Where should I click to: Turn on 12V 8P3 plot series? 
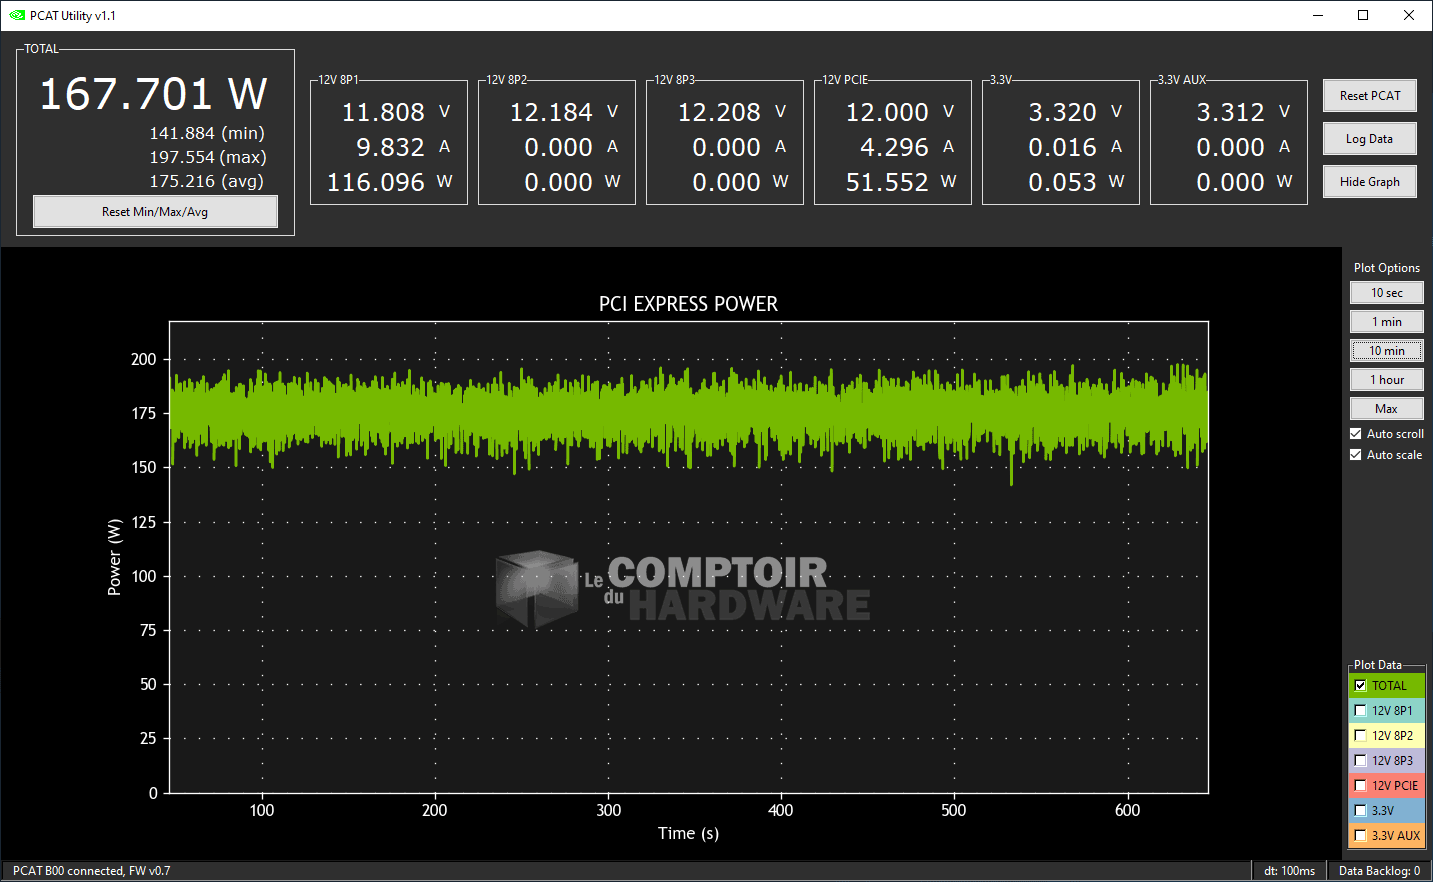(x=1360, y=761)
